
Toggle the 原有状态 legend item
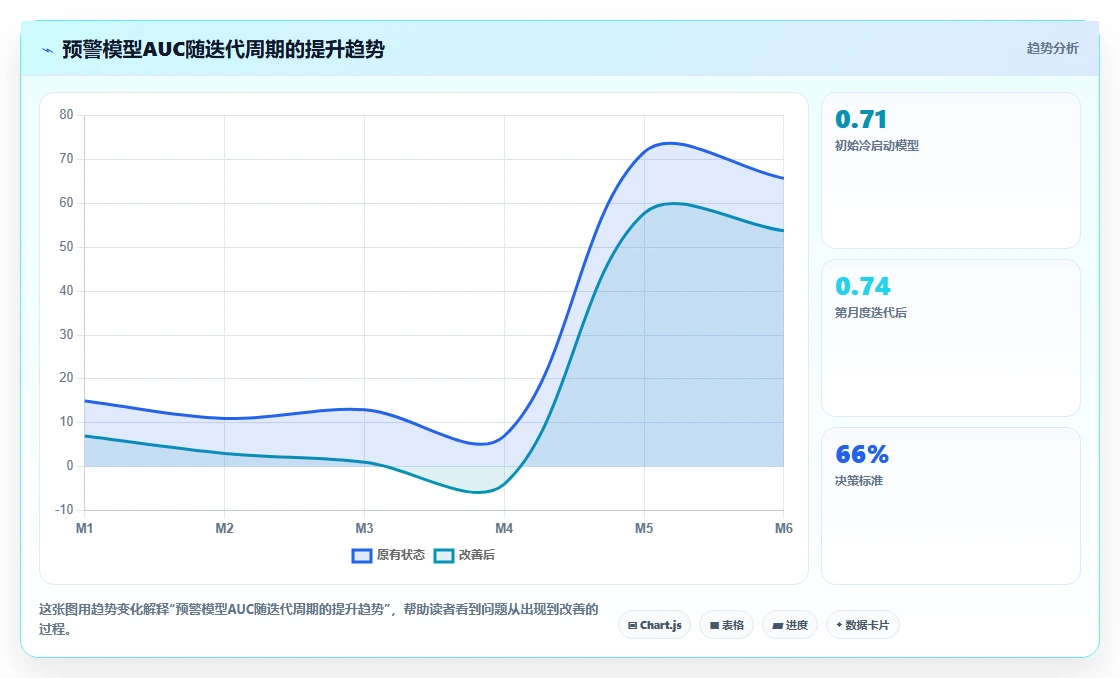click(x=388, y=555)
